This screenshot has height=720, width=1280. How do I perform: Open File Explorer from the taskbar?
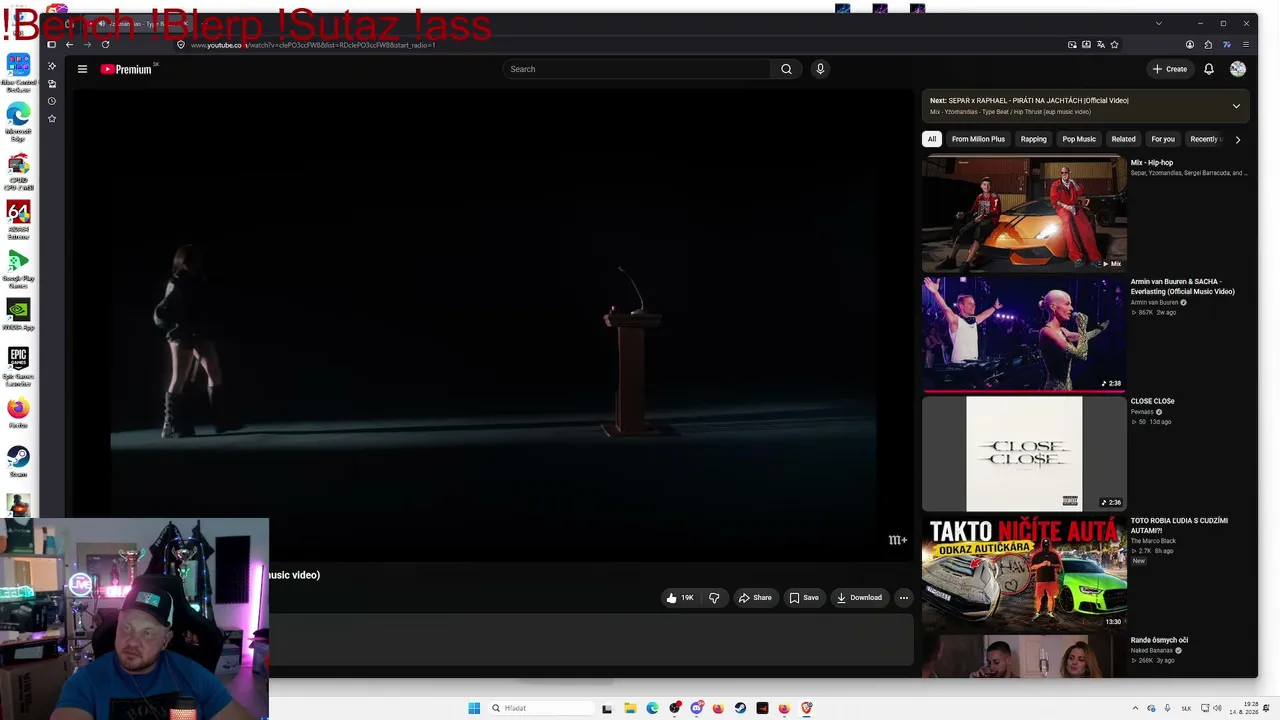click(x=630, y=708)
